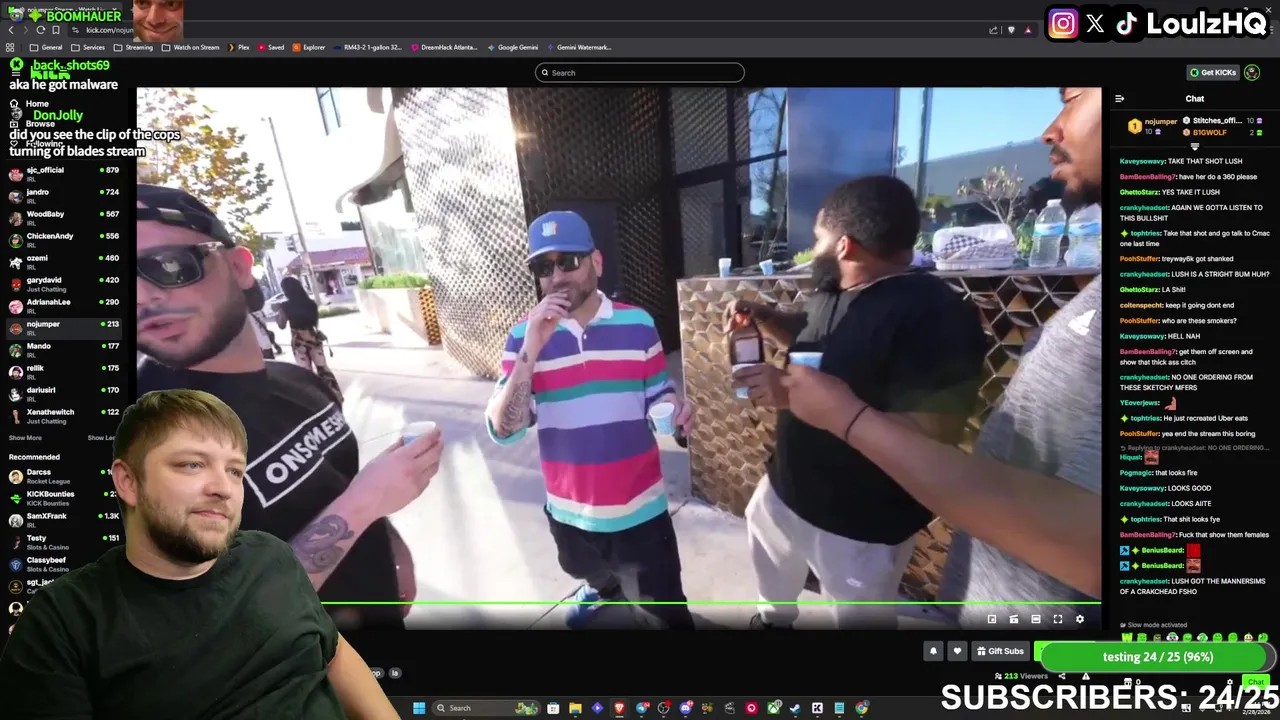Select the Chat header tab

coord(1195,98)
